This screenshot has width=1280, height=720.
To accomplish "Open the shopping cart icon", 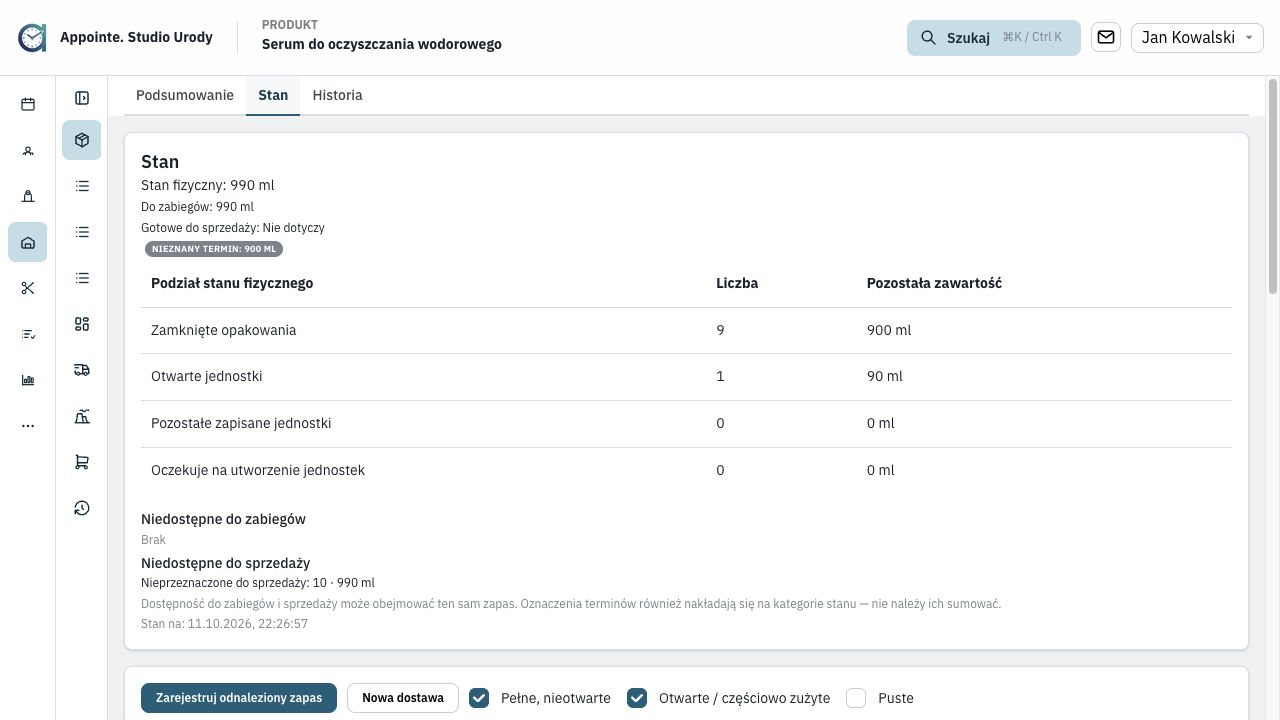I will pyautogui.click(x=82, y=462).
